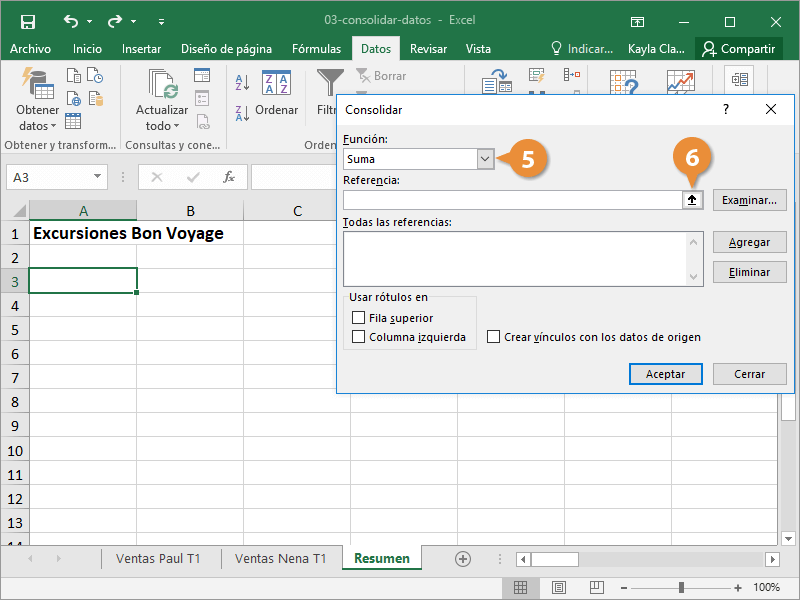Screen dimensions: 800x600
Task: Switch to Page Break Preview icon
Action: (596, 588)
